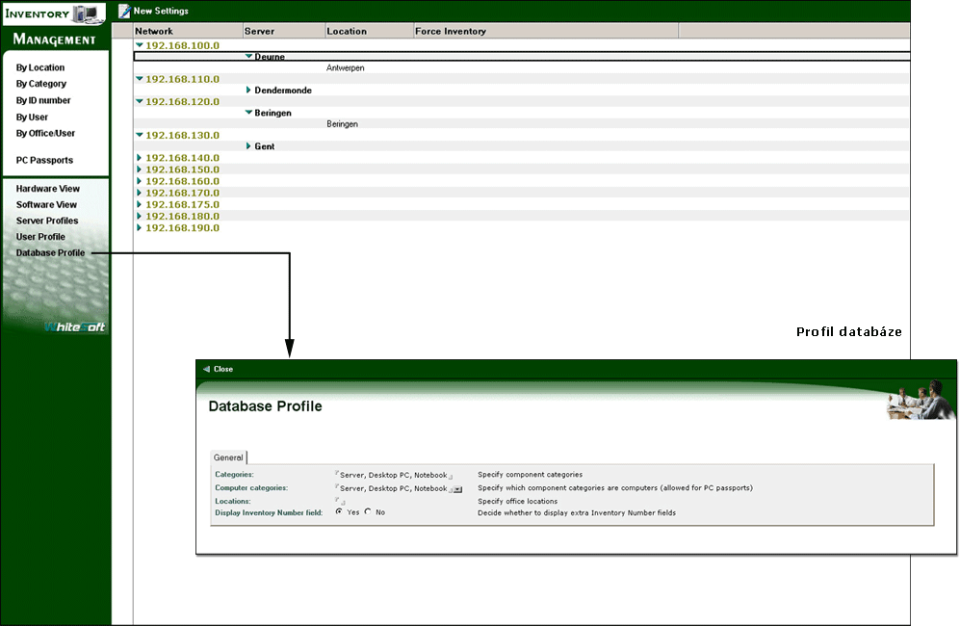This screenshot has width=960, height=626.
Task: Click the Force Inventory column header
Action: (450, 31)
